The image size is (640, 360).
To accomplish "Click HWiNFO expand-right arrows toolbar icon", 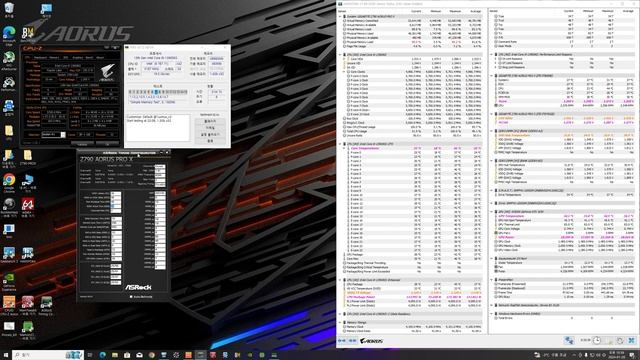I will (x=352, y=340).
